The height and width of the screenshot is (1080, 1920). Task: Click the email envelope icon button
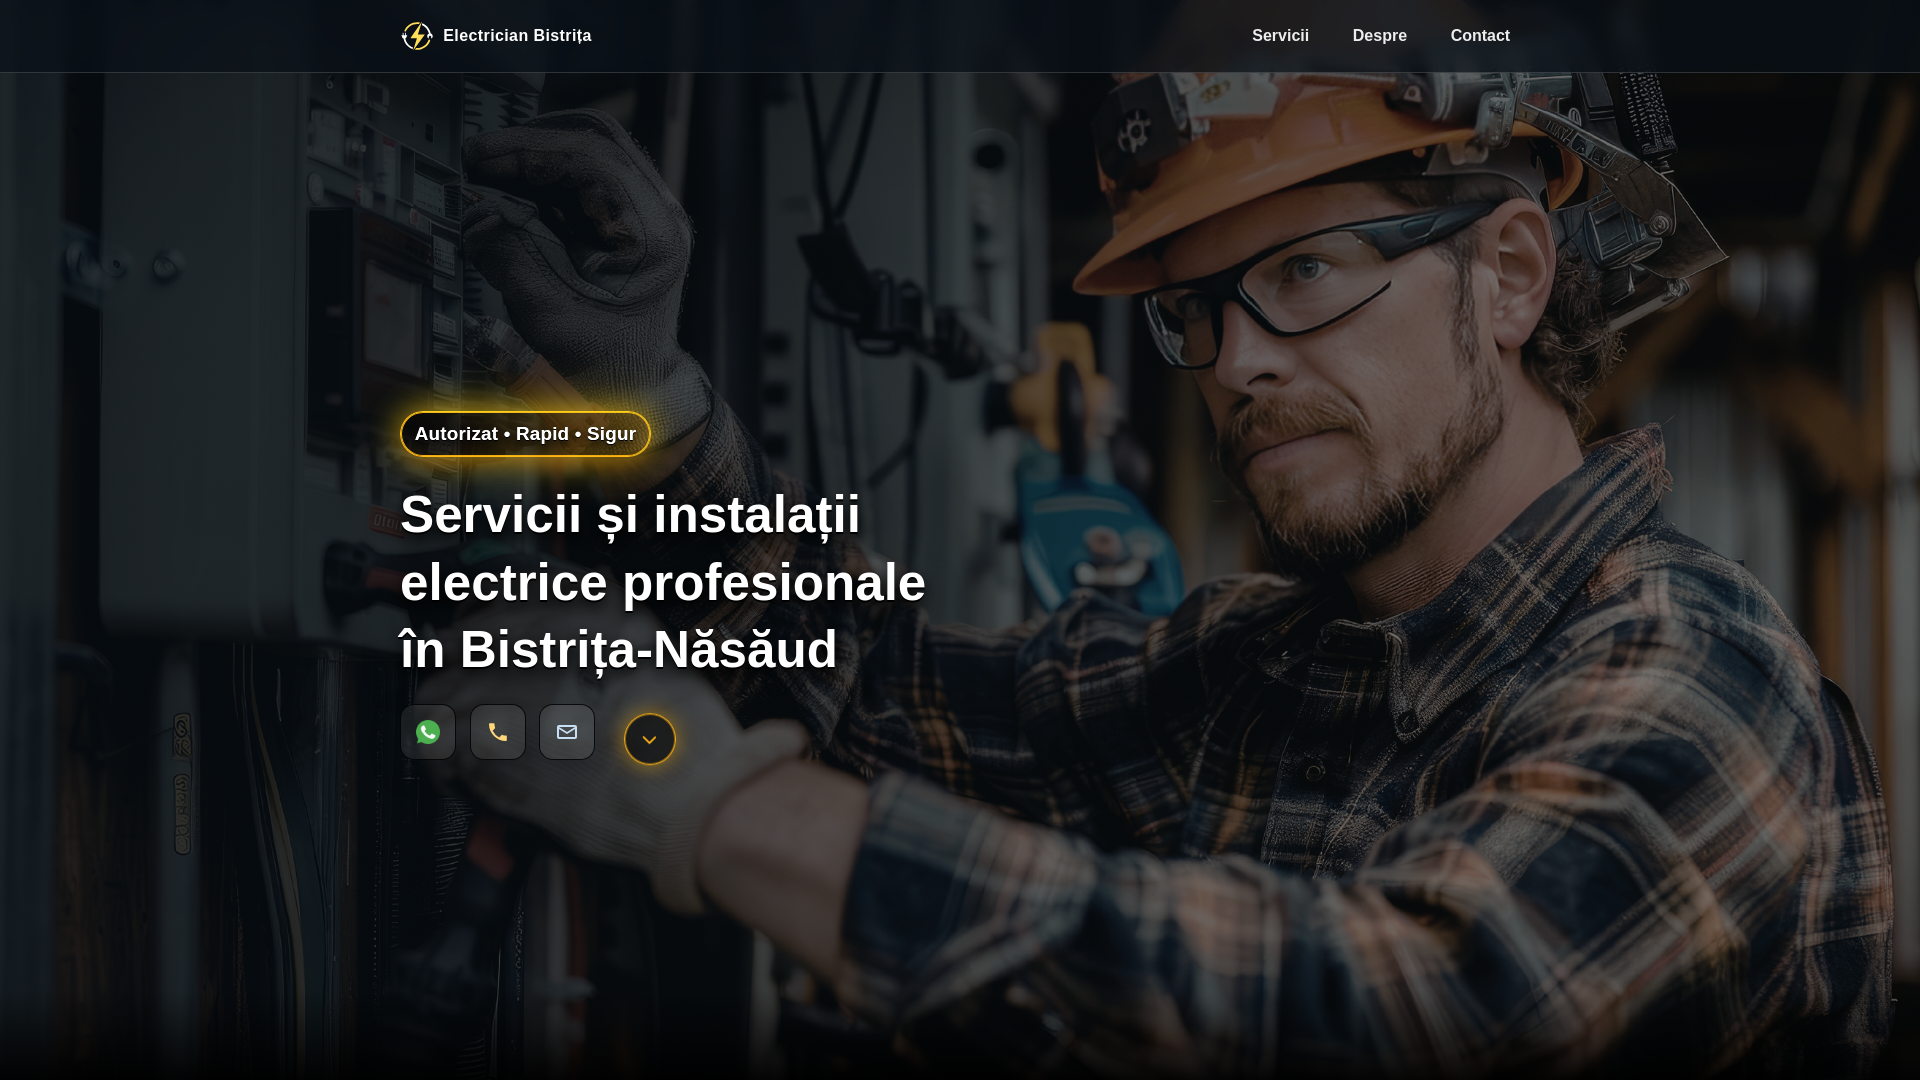(567, 732)
